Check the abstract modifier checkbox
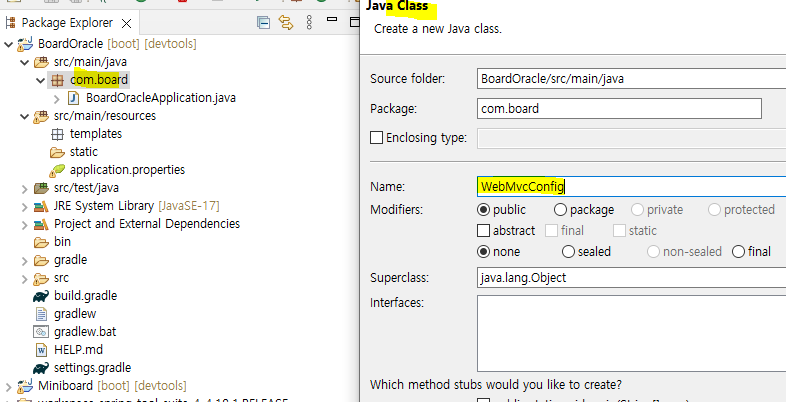The width and height of the screenshot is (786, 402). (x=483, y=231)
